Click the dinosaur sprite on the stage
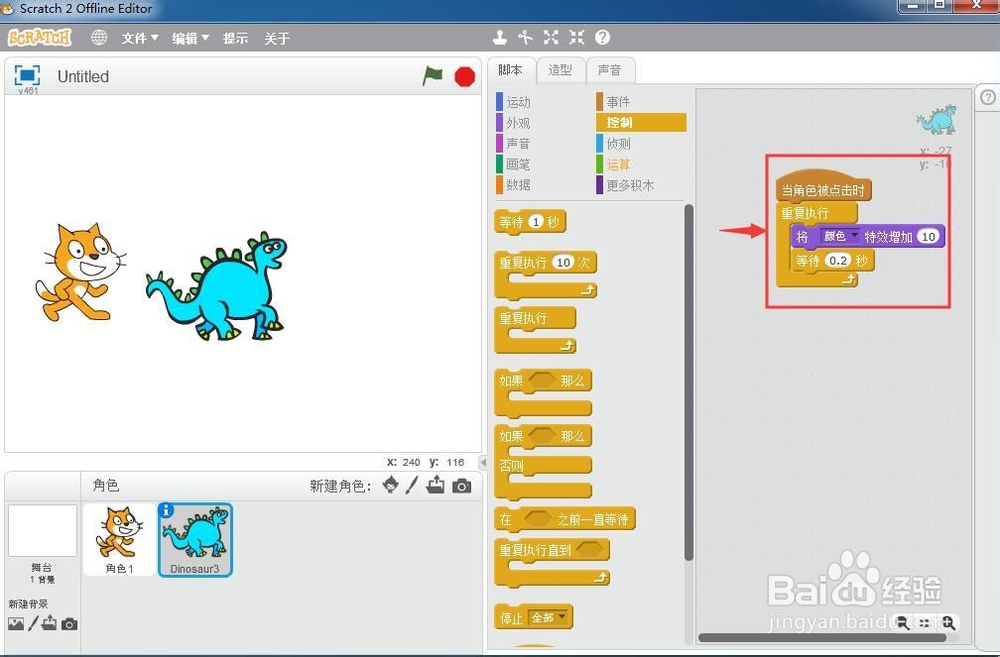Screen dimensions: 1000x657 pos(217,286)
